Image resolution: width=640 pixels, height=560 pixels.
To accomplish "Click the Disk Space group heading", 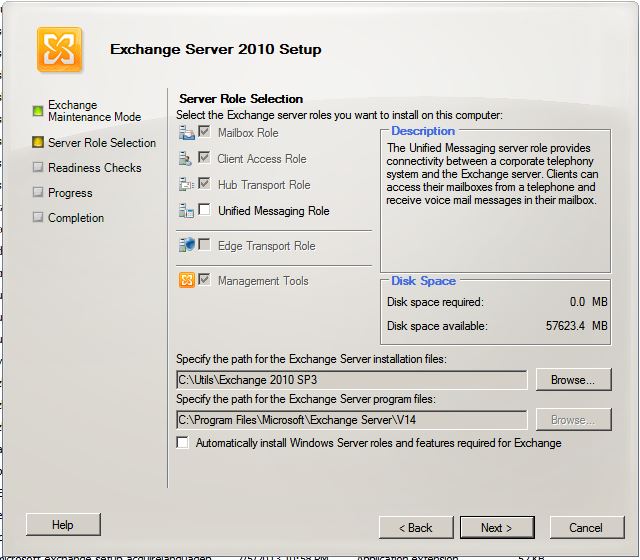I will pyautogui.click(x=423, y=281).
